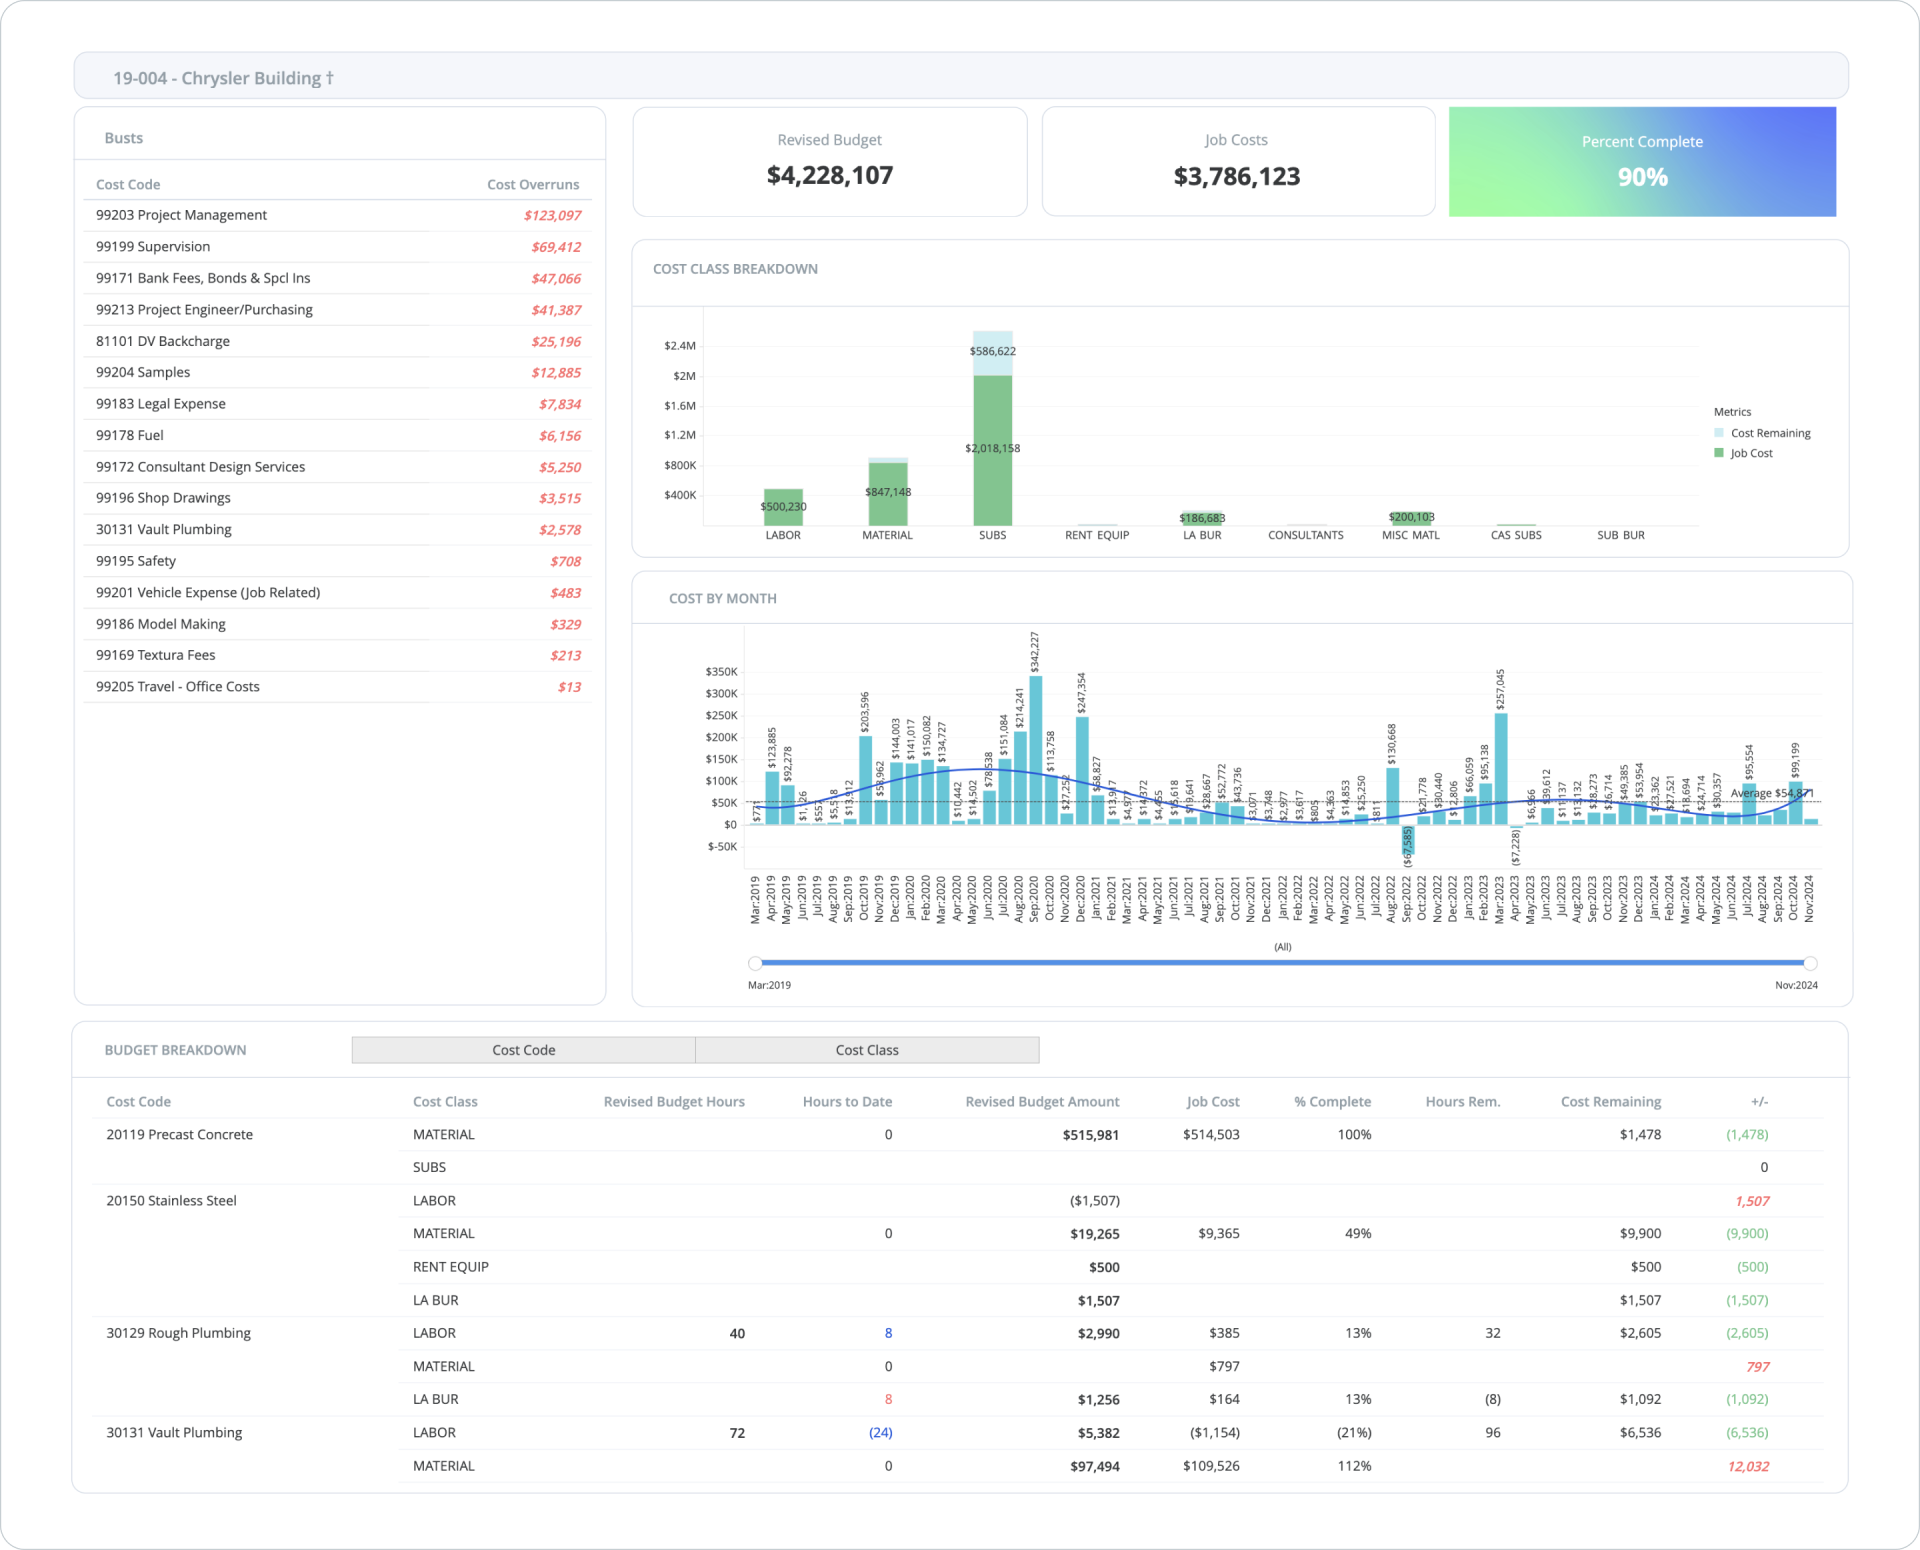
Task: Click the $123,097 cost overrun value
Action: point(552,215)
